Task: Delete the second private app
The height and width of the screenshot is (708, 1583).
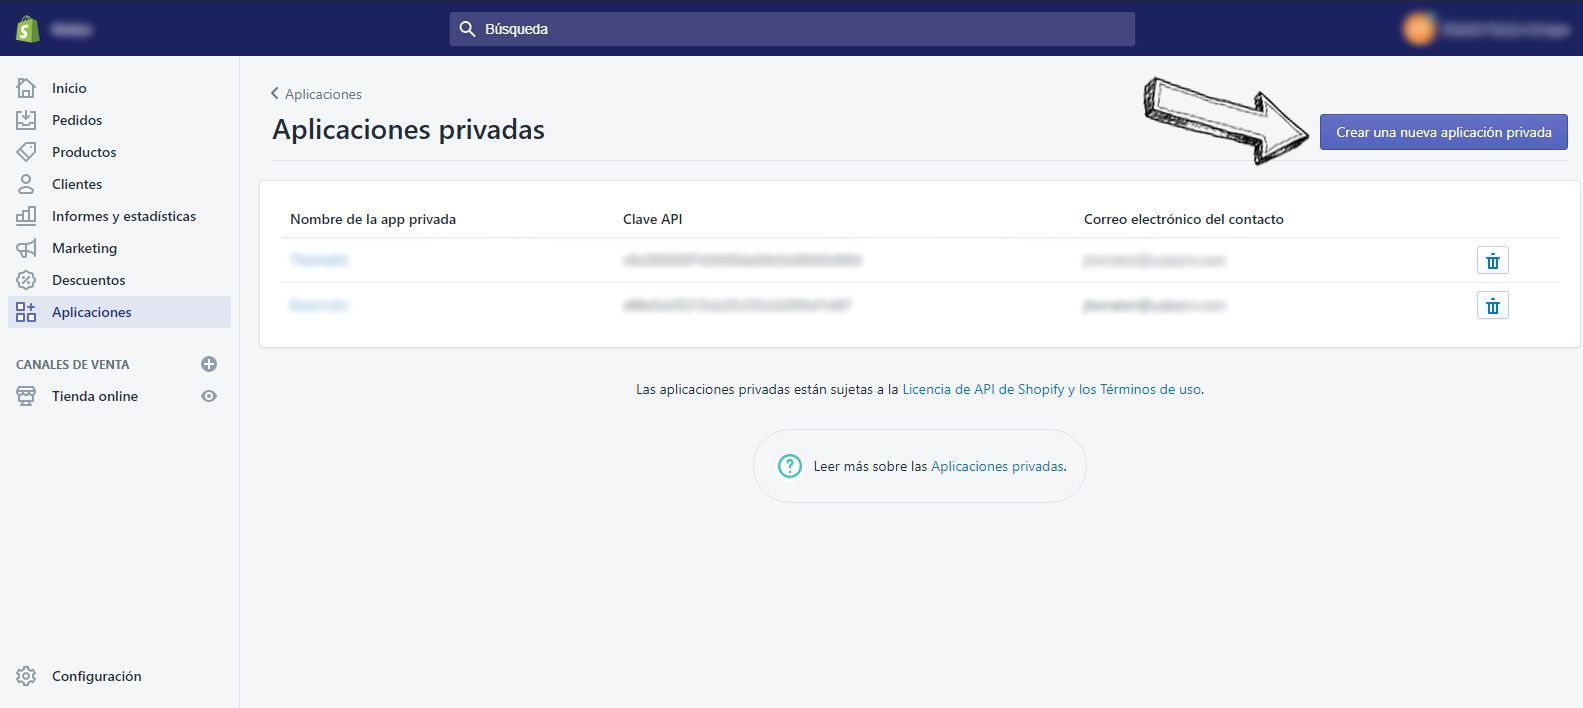Action: (1492, 305)
